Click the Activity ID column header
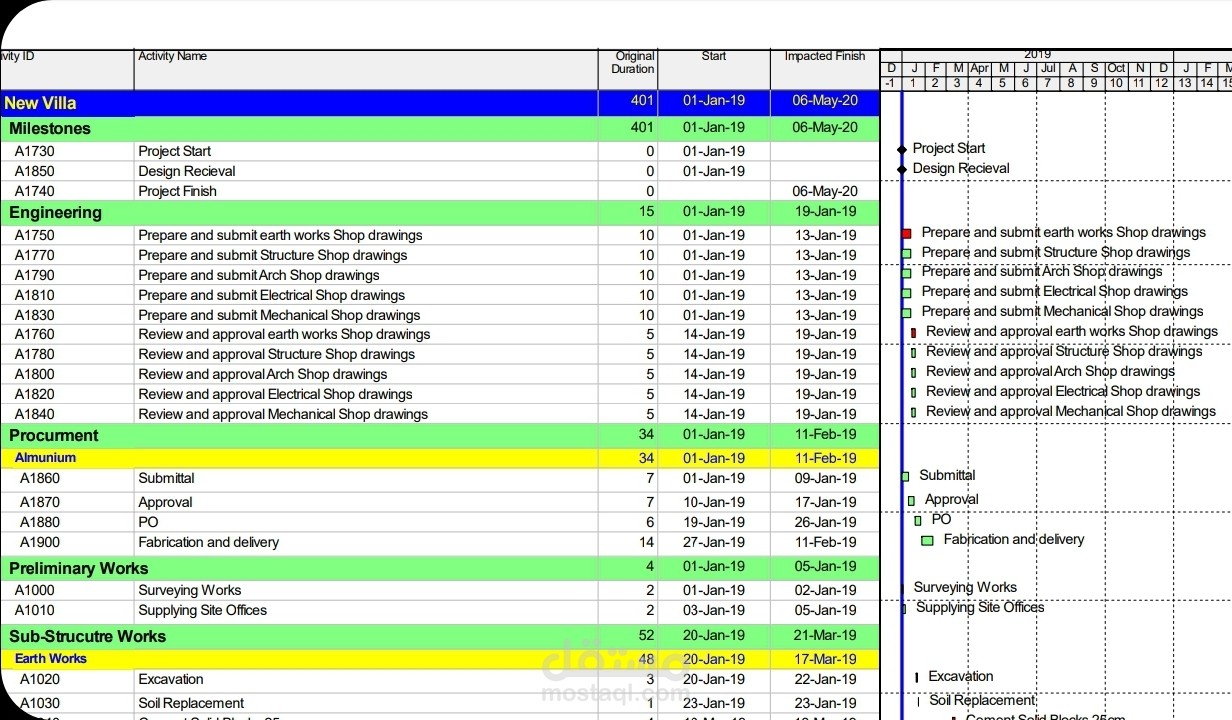Image resolution: width=1232 pixels, height=720 pixels. pyautogui.click(x=20, y=56)
